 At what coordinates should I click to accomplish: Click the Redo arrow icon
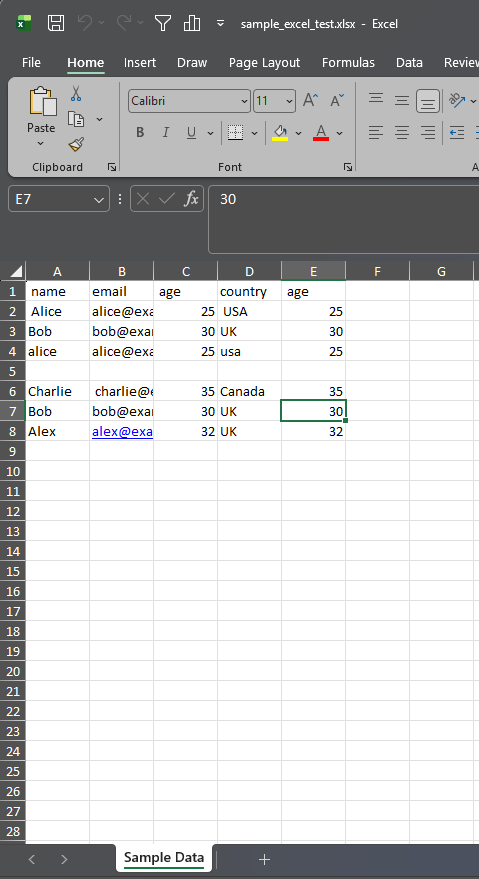(123, 23)
